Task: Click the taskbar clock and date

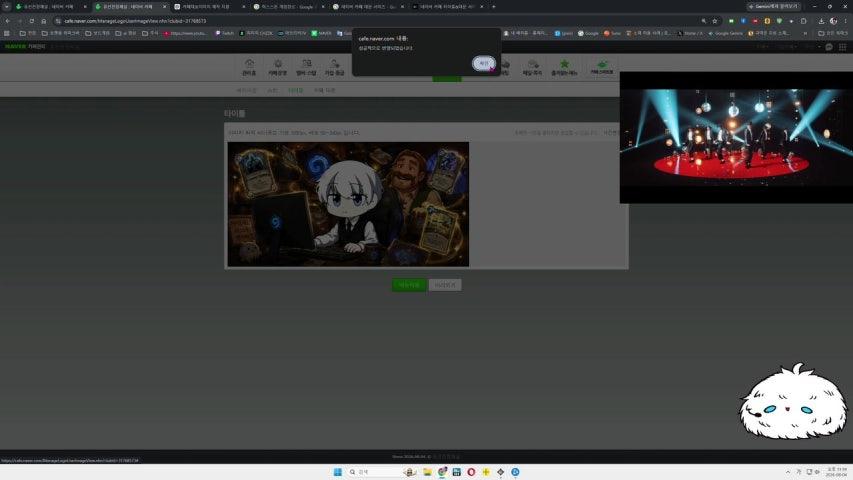Action: (x=837, y=472)
